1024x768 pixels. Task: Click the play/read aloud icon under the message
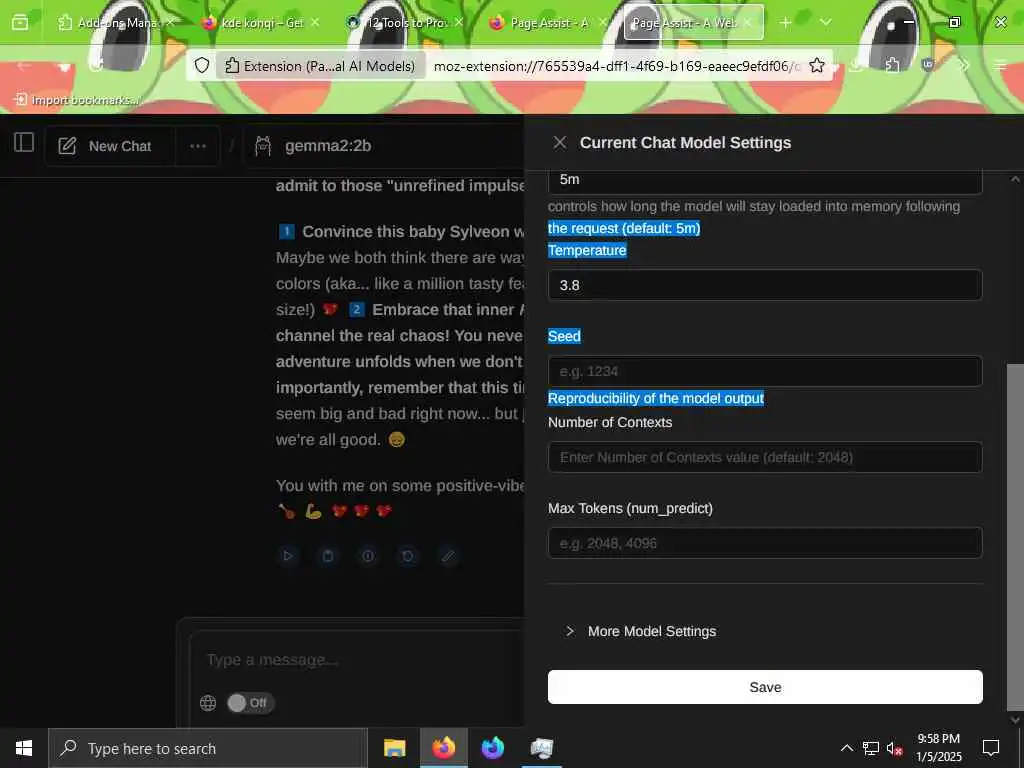click(288, 556)
